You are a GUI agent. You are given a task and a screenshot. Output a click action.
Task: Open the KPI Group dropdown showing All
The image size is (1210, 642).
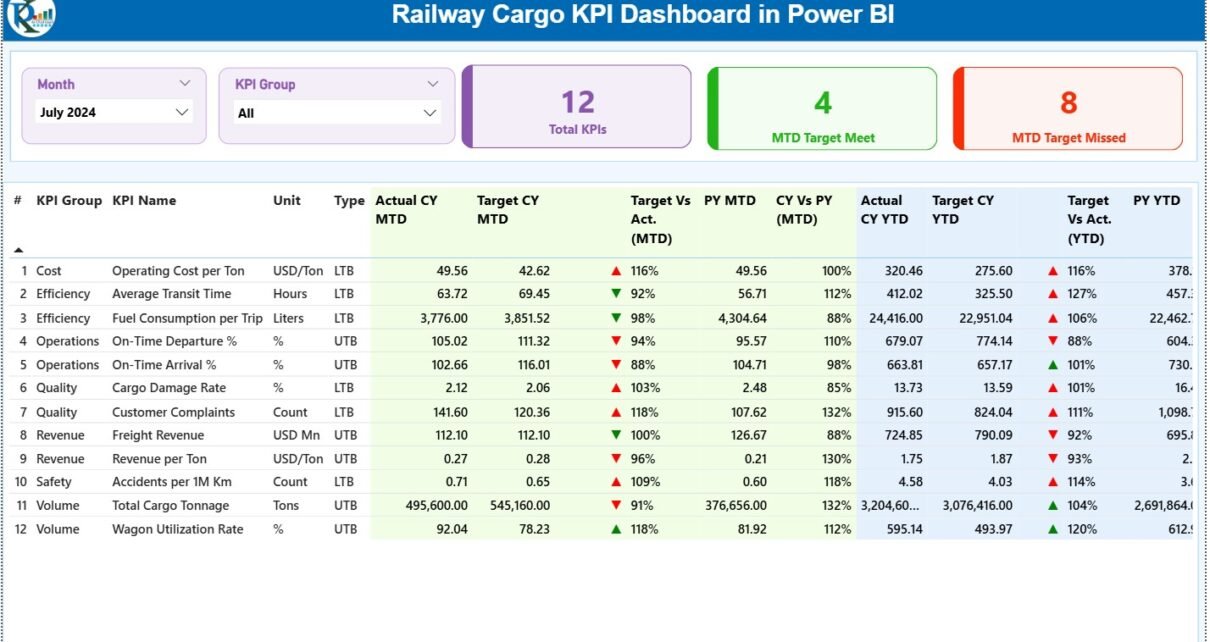(337, 113)
